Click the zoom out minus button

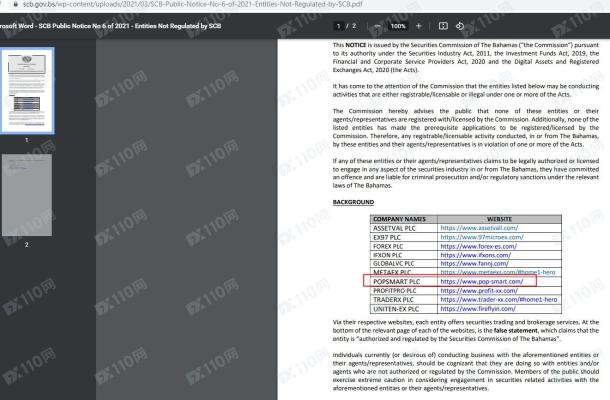[x=377, y=26]
